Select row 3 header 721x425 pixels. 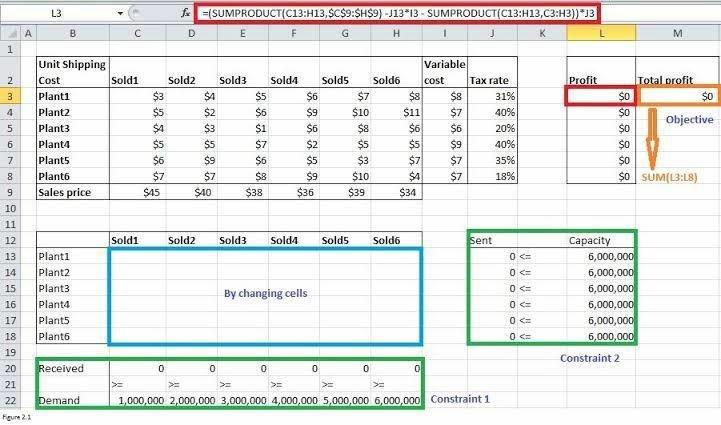click(x=10, y=97)
